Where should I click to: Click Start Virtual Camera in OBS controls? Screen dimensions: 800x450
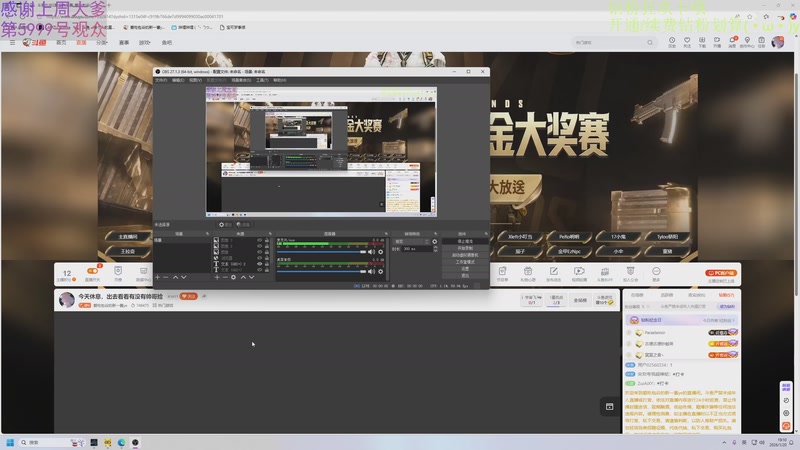pyautogui.click(x=465, y=255)
